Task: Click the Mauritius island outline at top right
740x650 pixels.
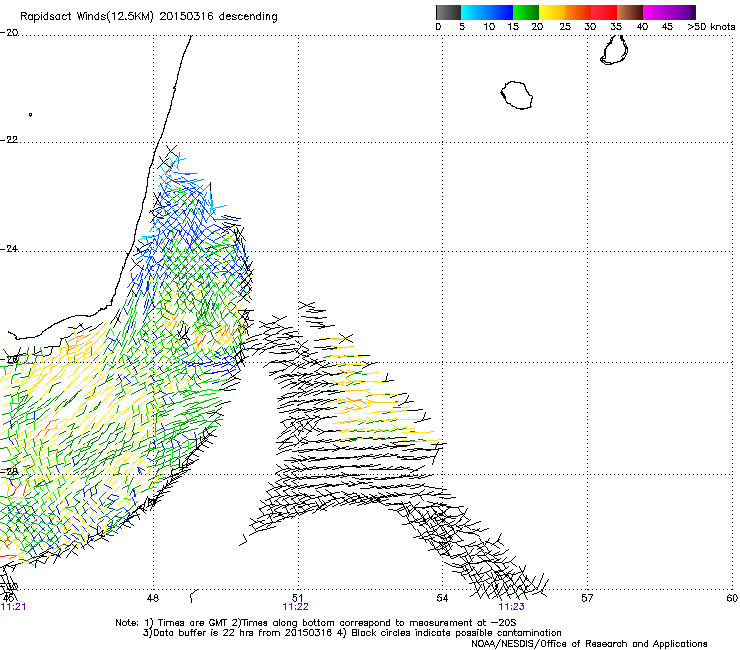Action: pyautogui.click(x=614, y=50)
